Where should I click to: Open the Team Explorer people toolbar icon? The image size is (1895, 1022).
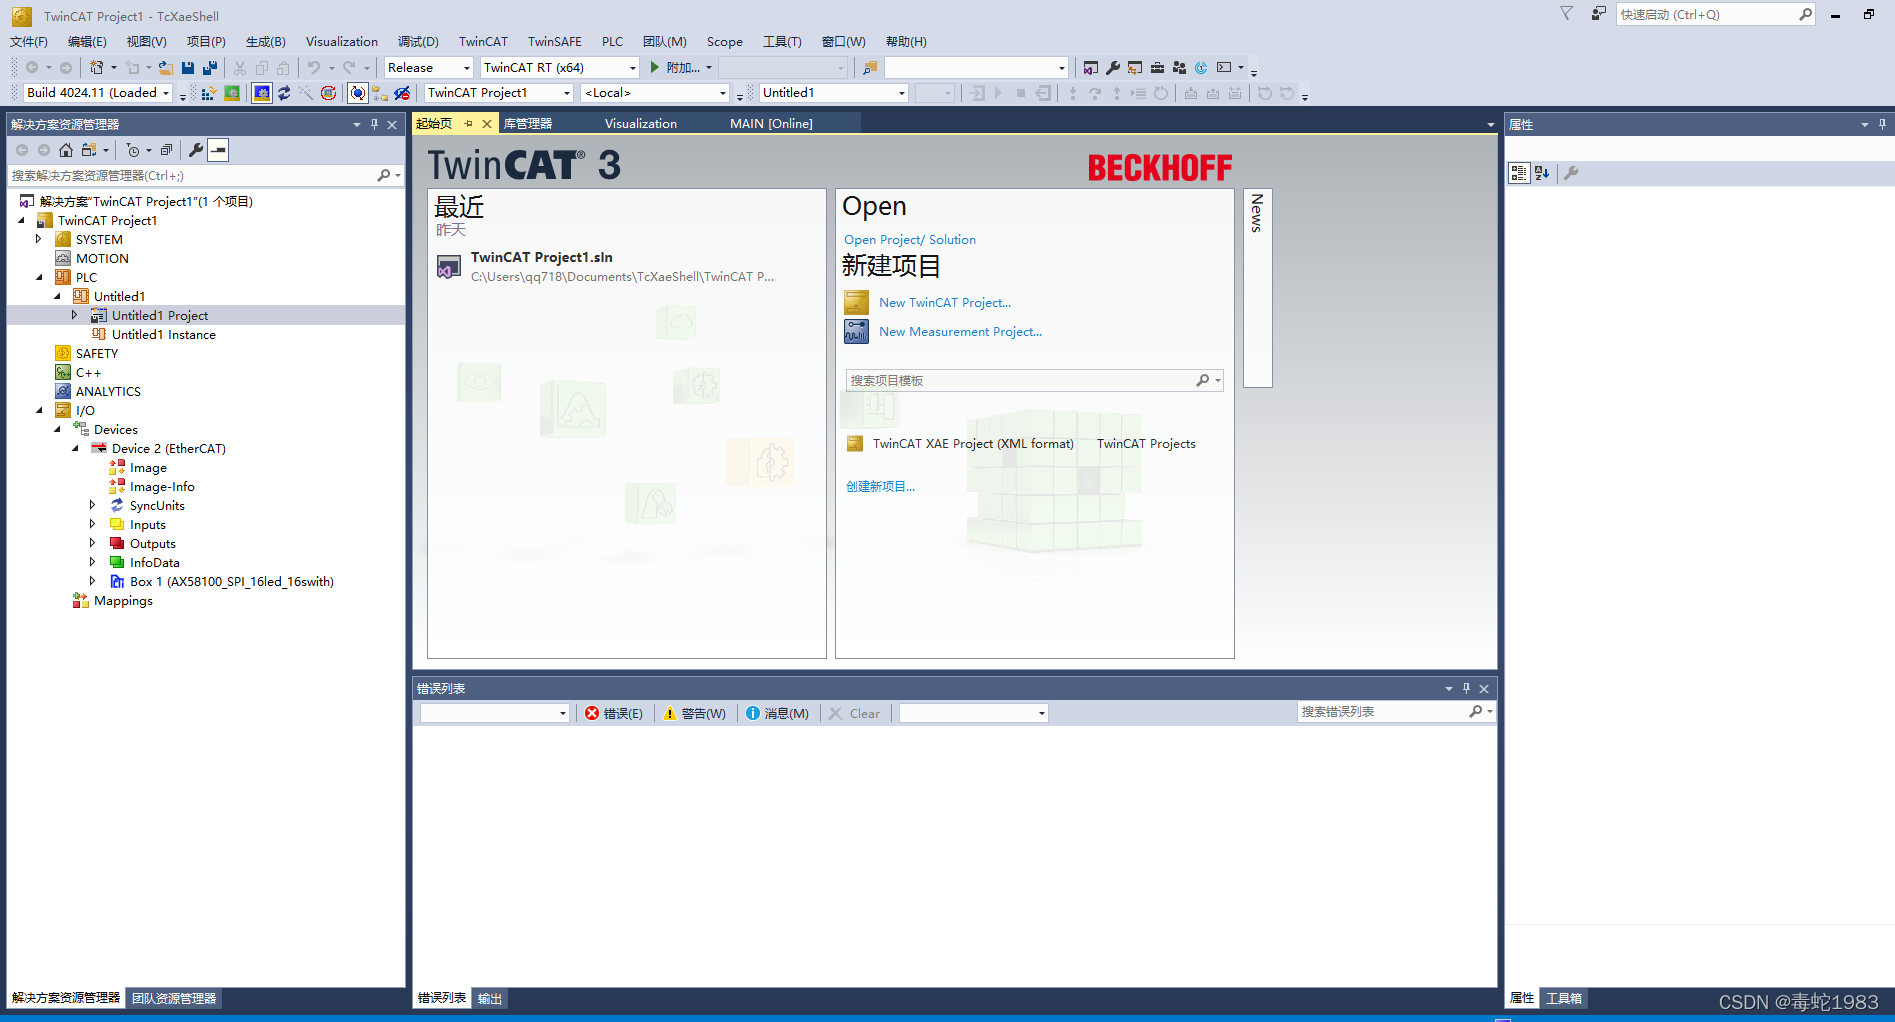[x=1179, y=67]
